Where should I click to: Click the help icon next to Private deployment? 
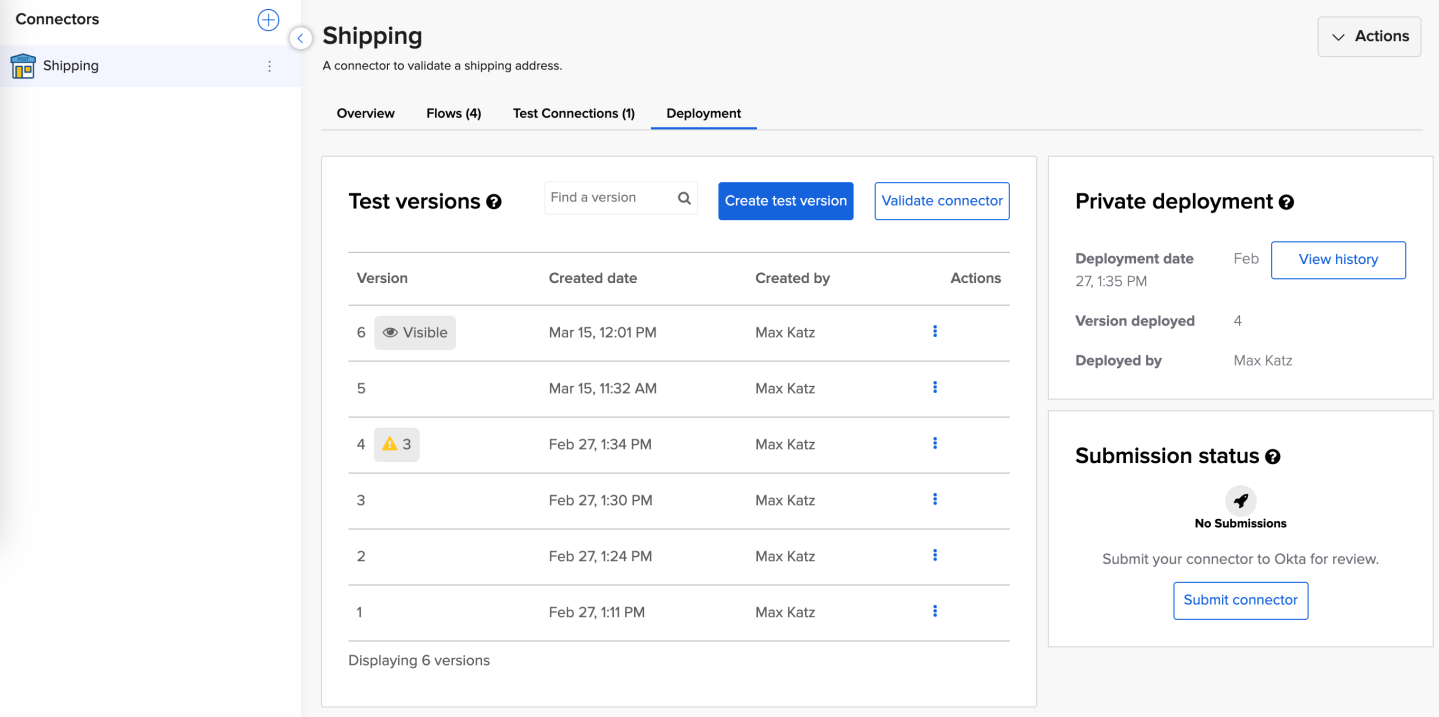pyautogui.click(x=1288, y=201)
